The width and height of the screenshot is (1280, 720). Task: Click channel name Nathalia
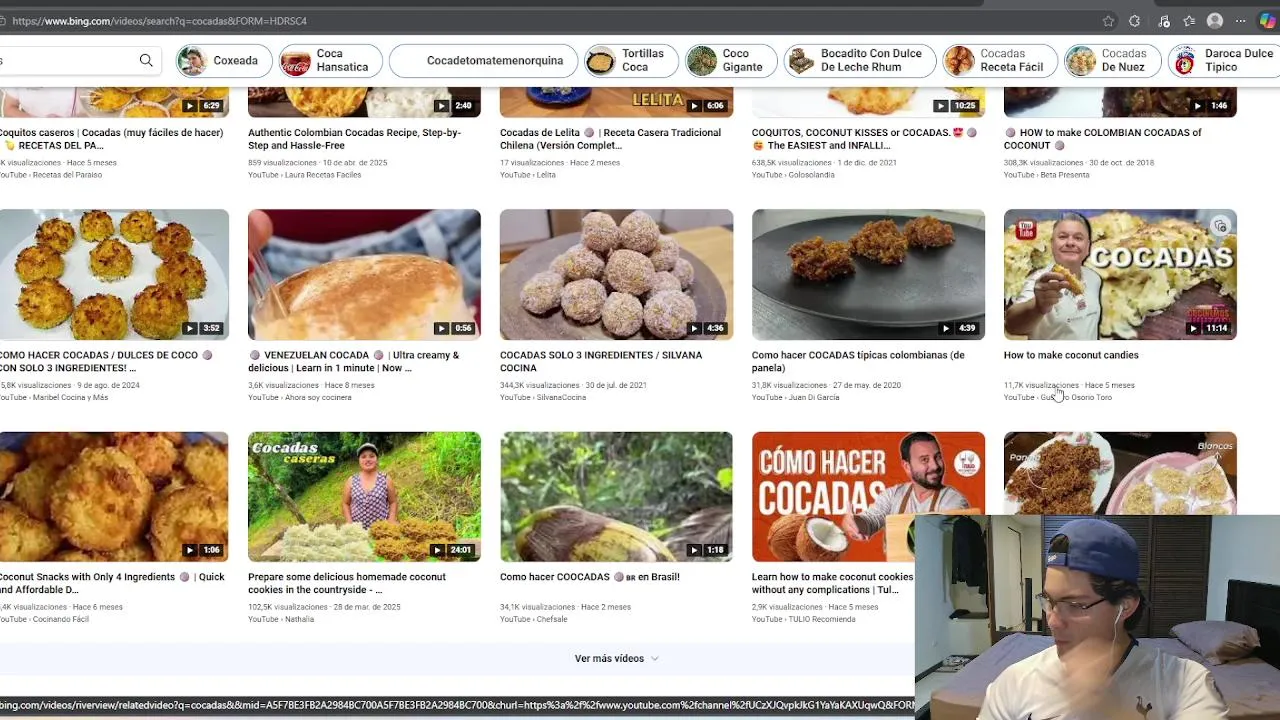coord(299,620)
